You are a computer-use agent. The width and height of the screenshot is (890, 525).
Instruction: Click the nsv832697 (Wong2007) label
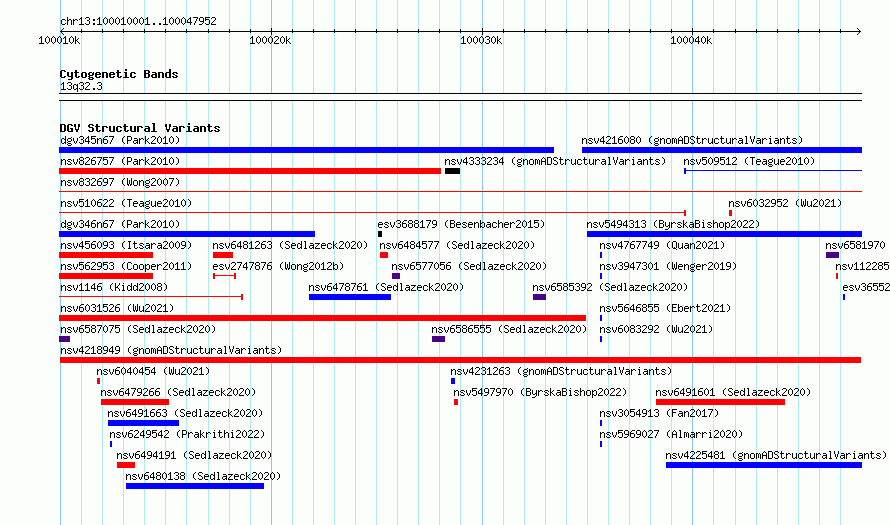tap(120, 182)
